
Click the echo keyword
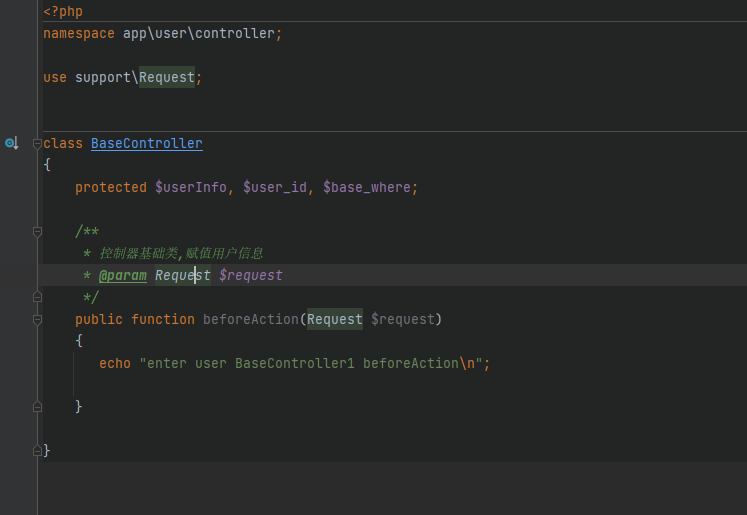115,364
